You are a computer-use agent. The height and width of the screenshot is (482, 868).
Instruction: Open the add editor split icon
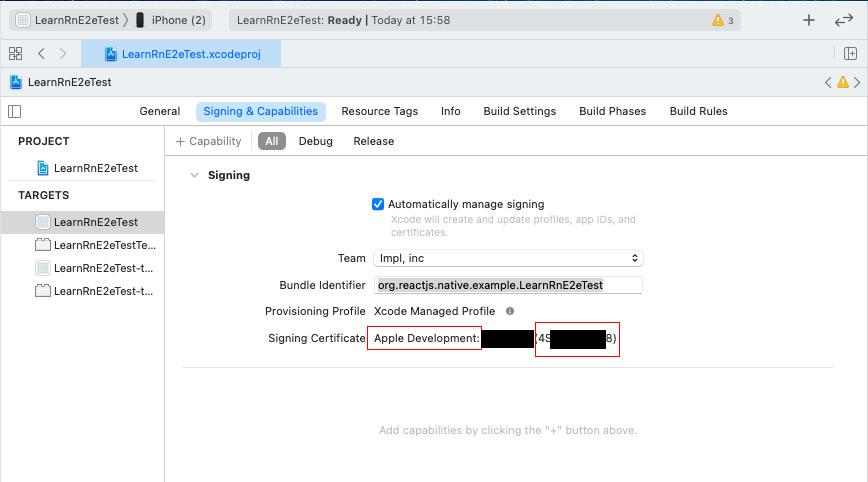850,54
